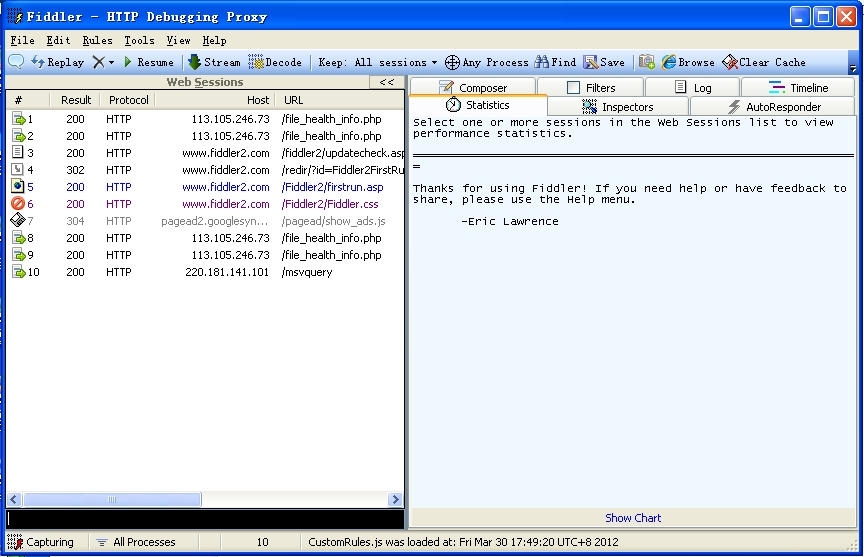Toggle Stream mode in toolbar
Viewport: 864px width, 557px height.
click(214, 62)
